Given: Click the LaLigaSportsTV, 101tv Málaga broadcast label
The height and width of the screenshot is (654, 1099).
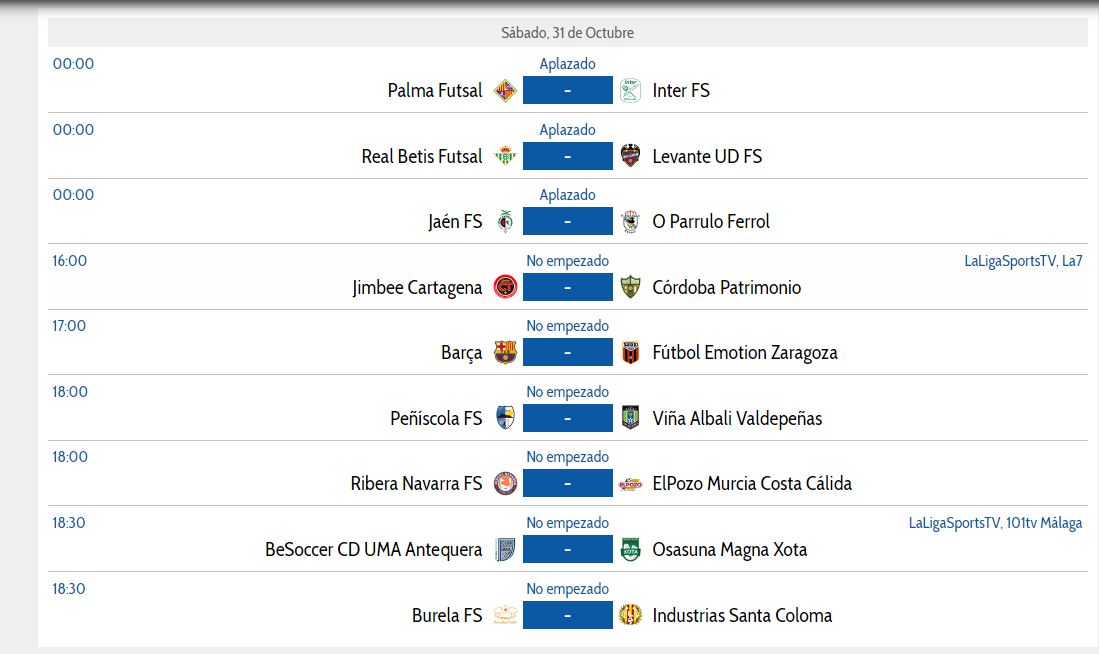Looking at the screenshot, I should [x=995, y=523].
